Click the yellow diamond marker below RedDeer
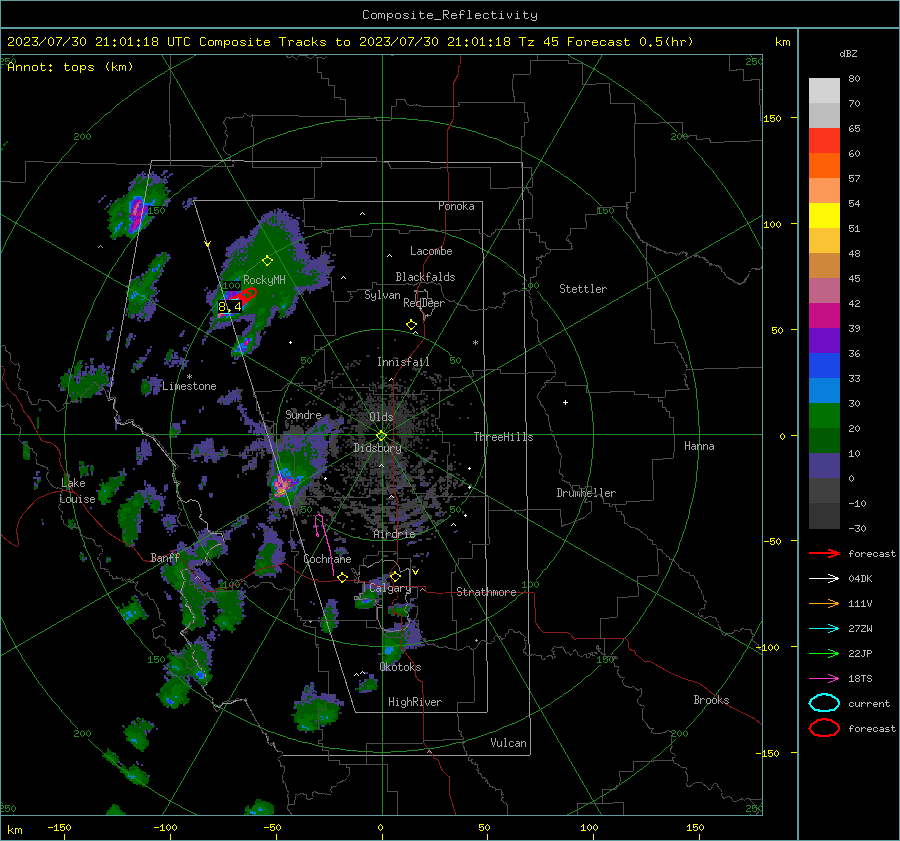Viewport: 900px width, 841px height. pos(411,325)
